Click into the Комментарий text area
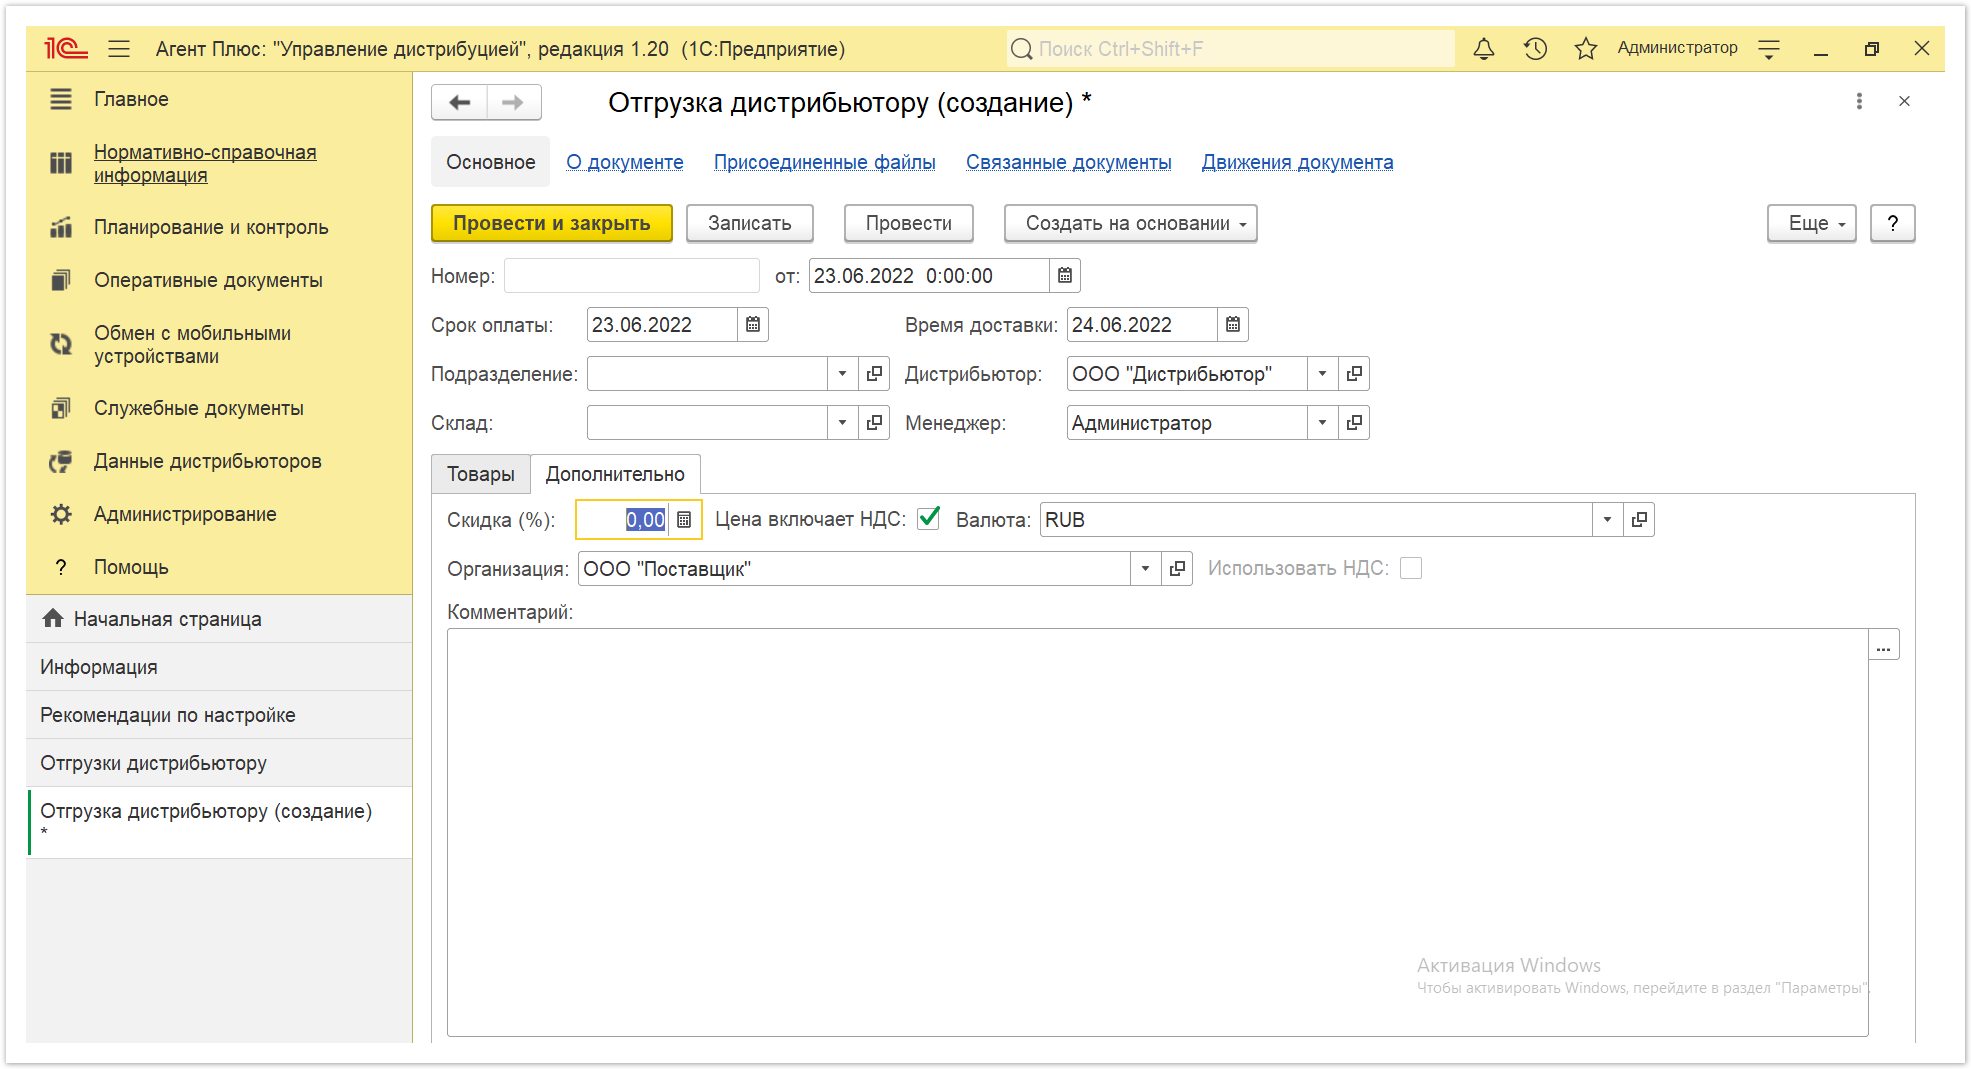This screenshot has width=1971, height=1069. click(x=1157, y=832)
